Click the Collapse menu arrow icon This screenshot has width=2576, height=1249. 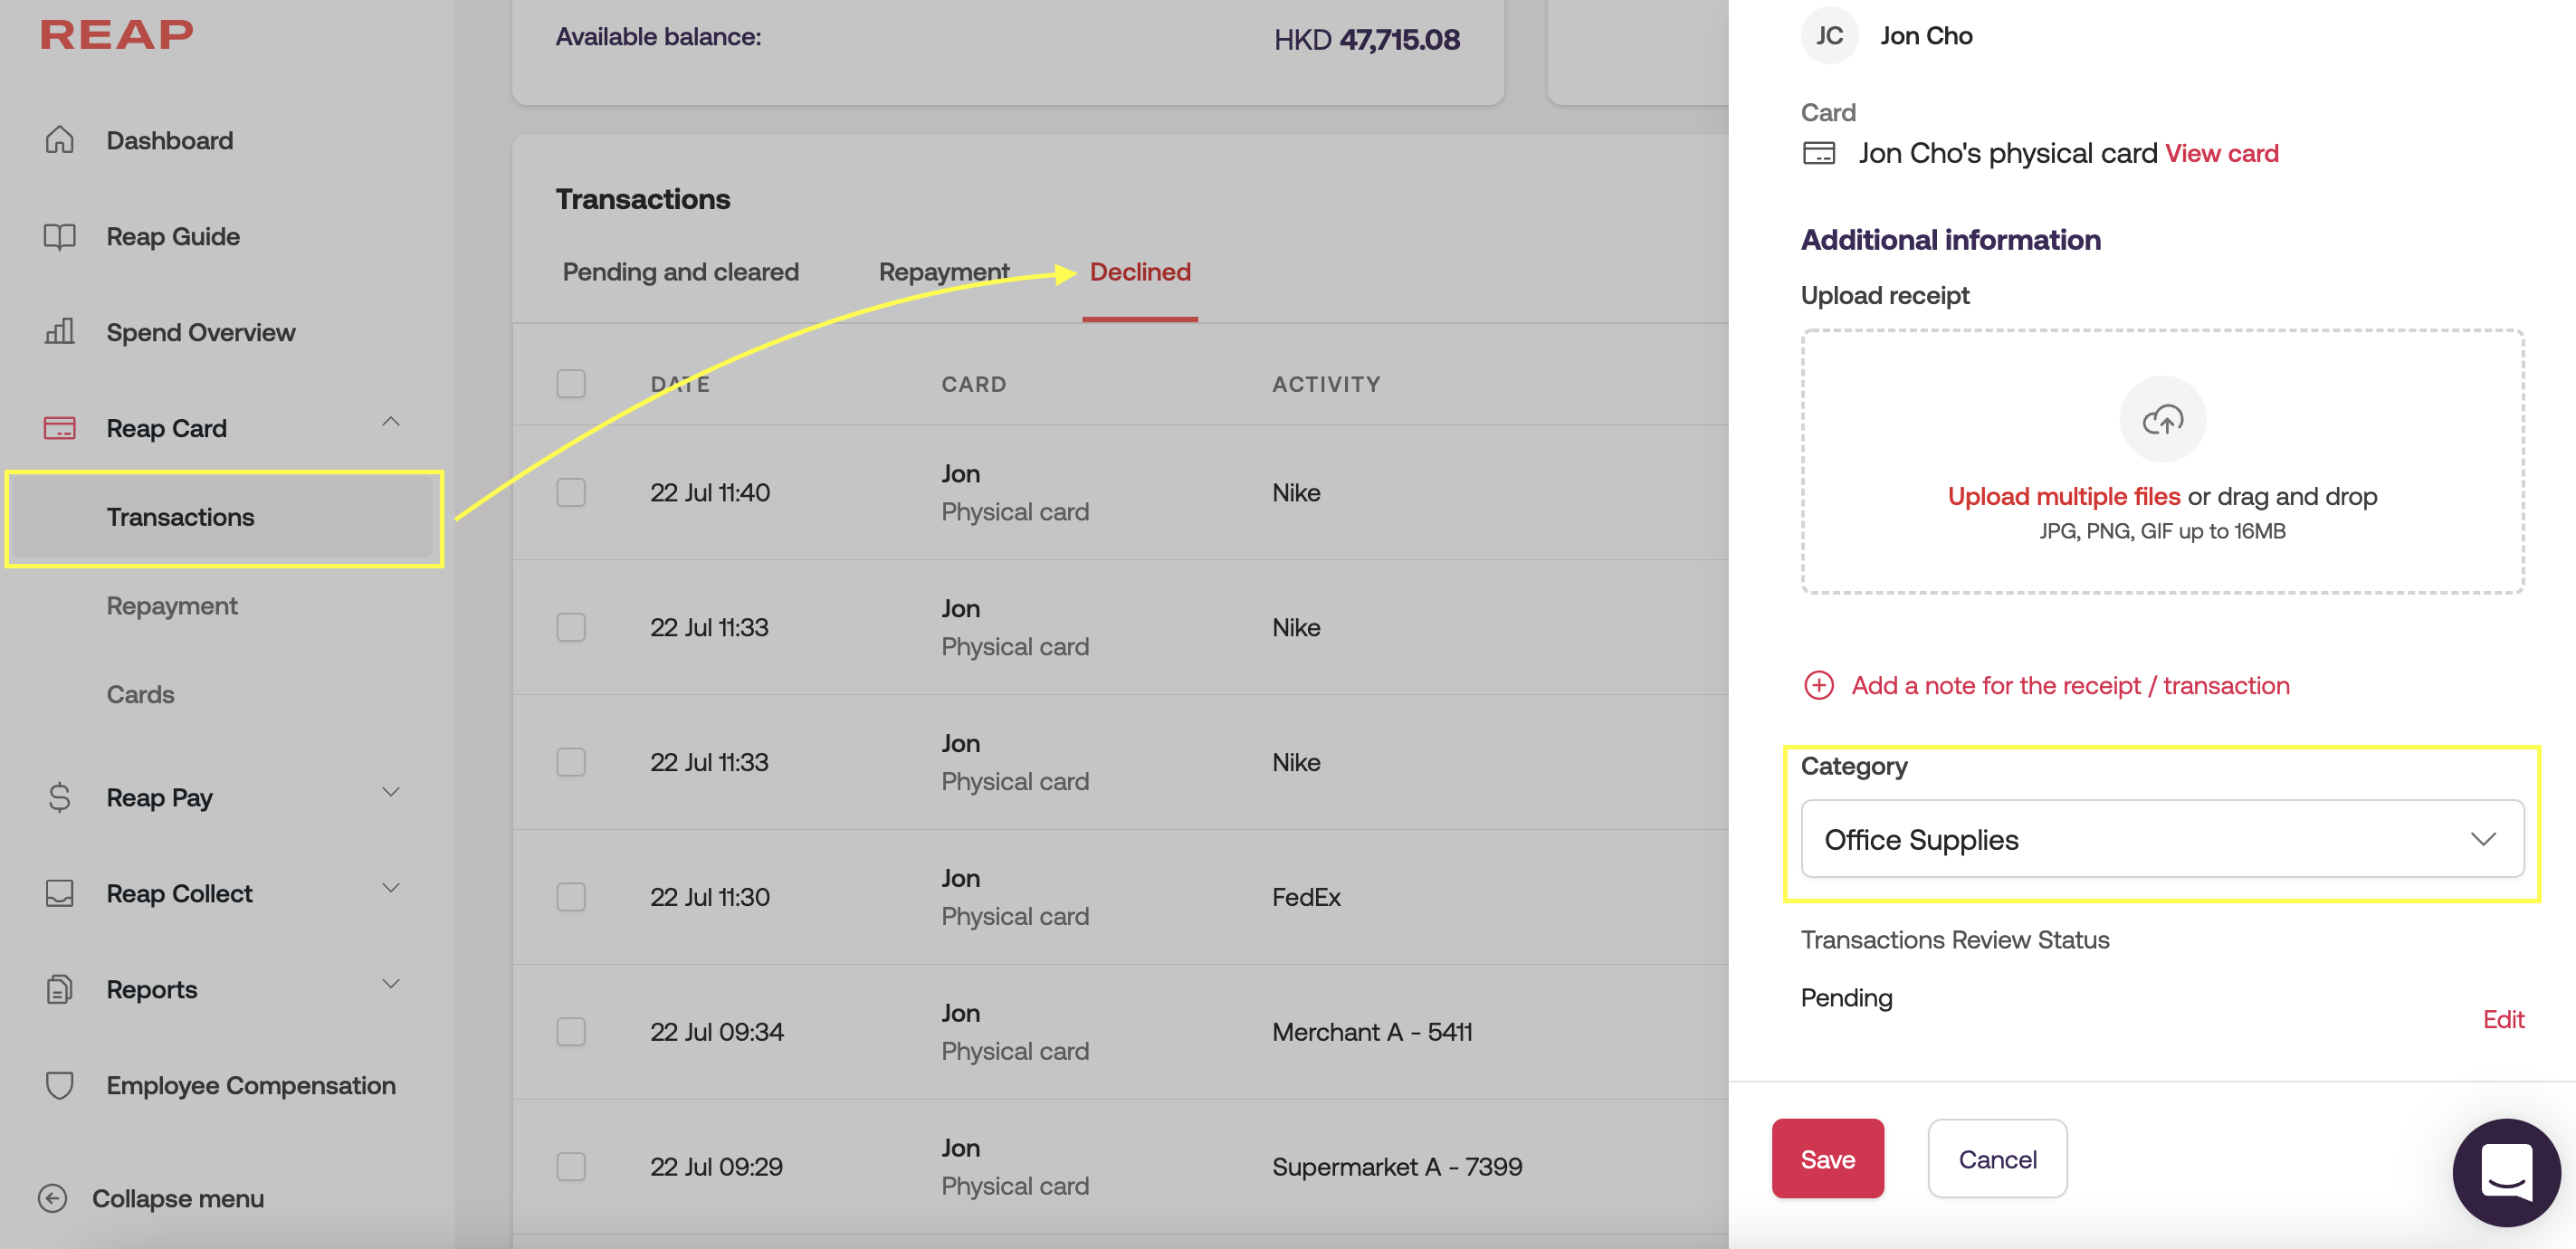coord(52,1198)
